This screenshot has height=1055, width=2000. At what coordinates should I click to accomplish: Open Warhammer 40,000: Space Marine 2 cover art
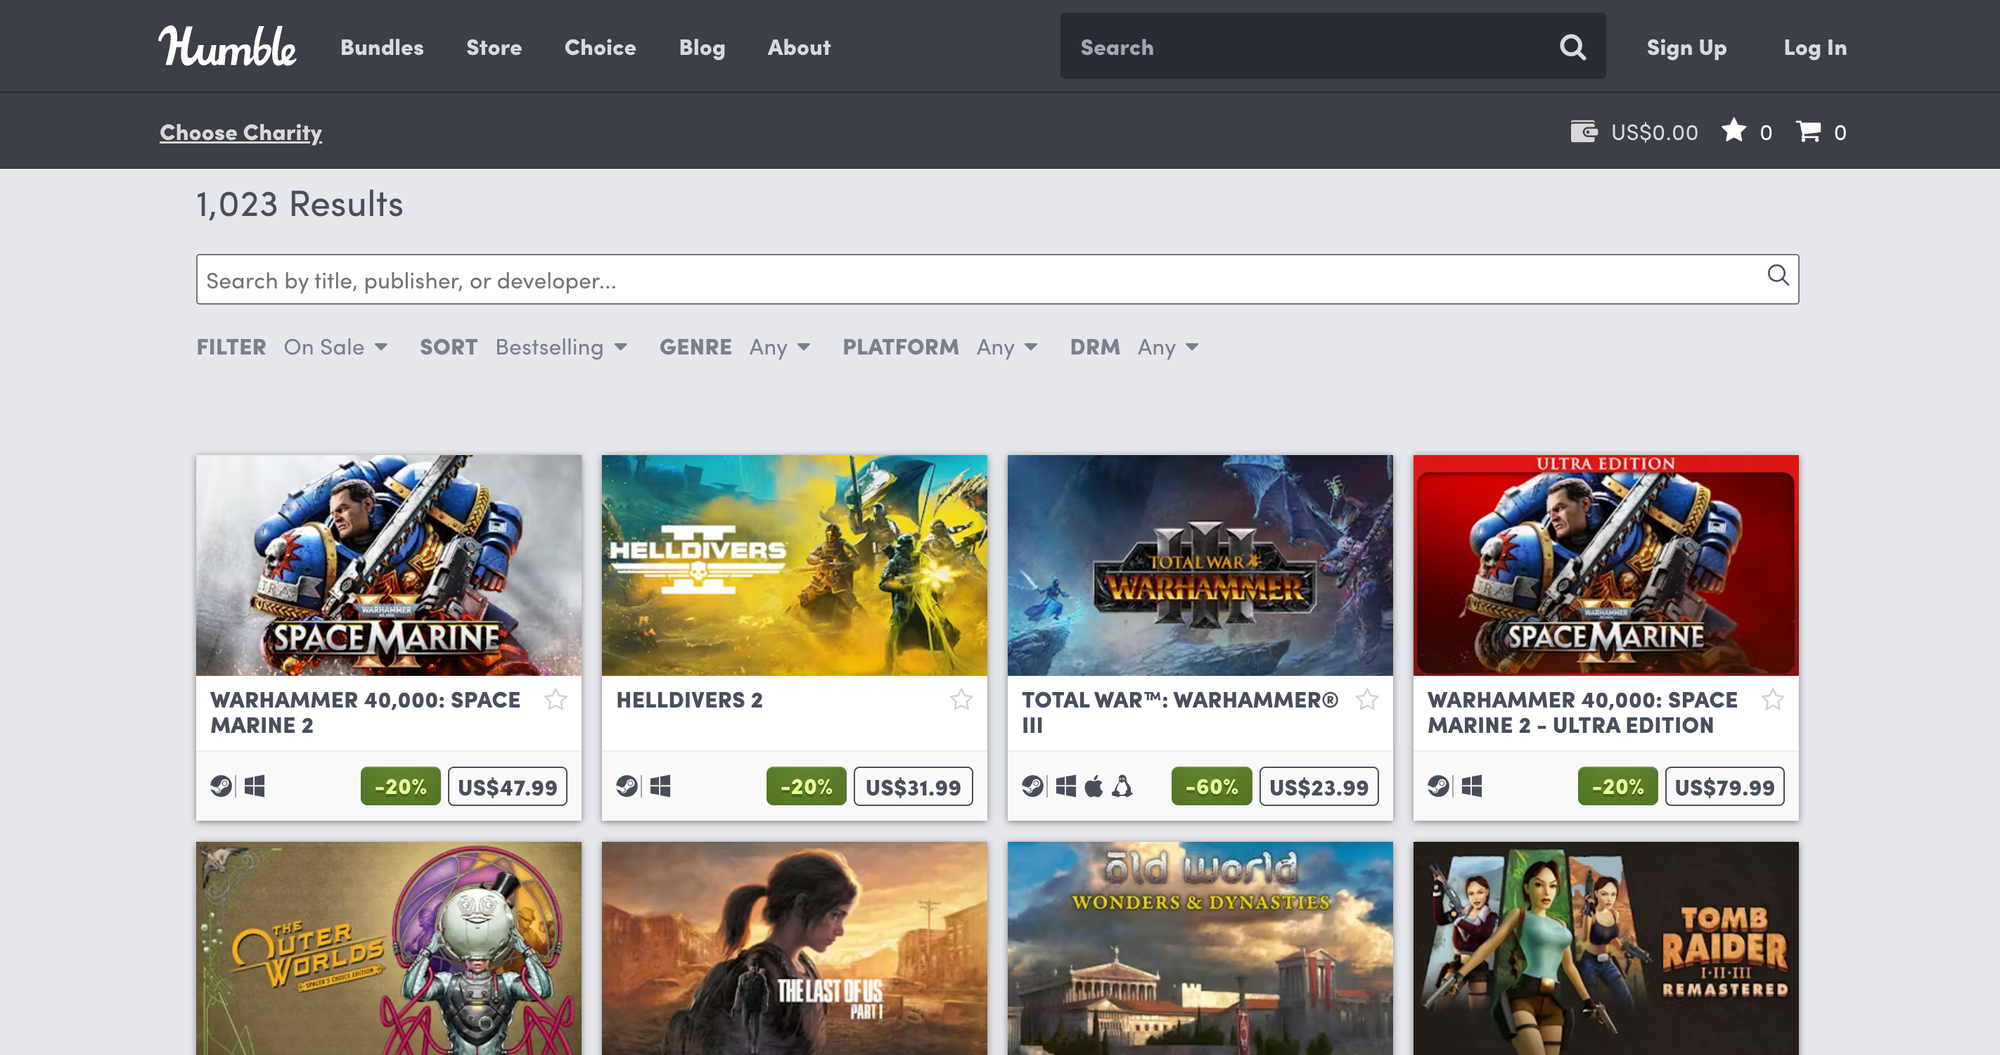pyautogui.click(x=389, y=565)
